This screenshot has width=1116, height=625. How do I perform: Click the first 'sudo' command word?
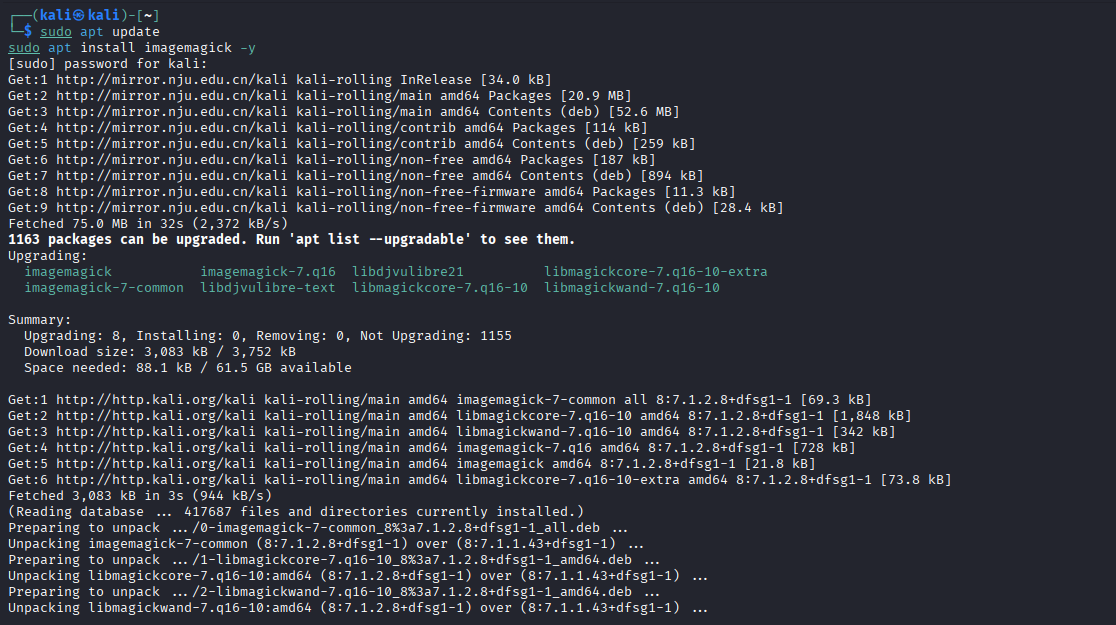click(56, 31)
